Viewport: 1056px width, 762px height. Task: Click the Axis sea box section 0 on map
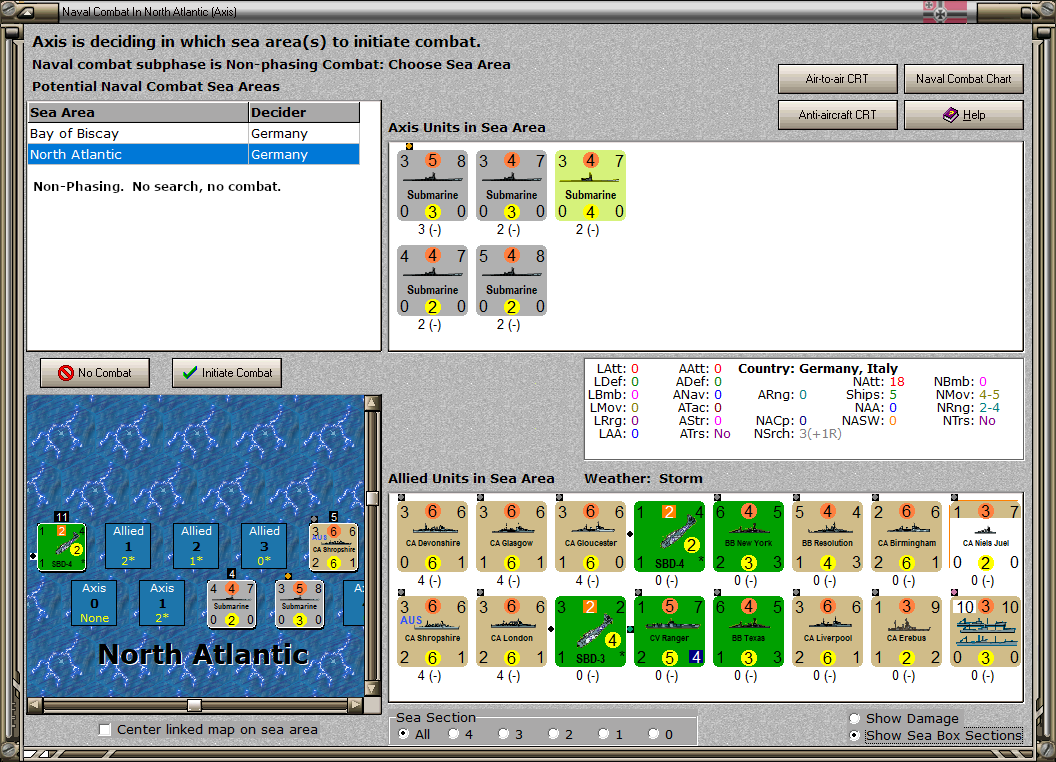click(94, 603)
